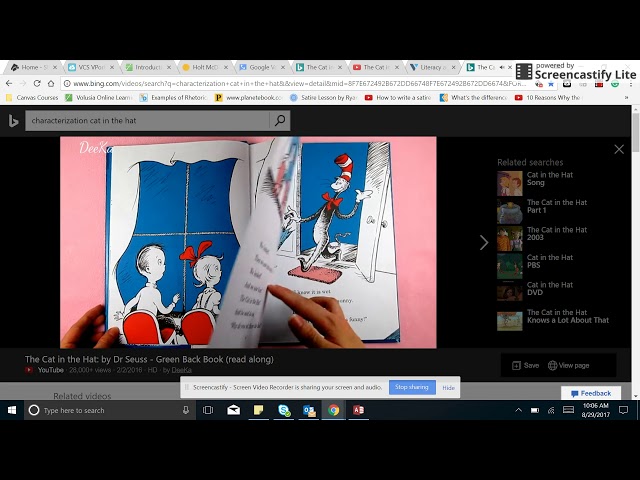
Task: Click the microphone icon in taskbar search
Action: point(186,410)
